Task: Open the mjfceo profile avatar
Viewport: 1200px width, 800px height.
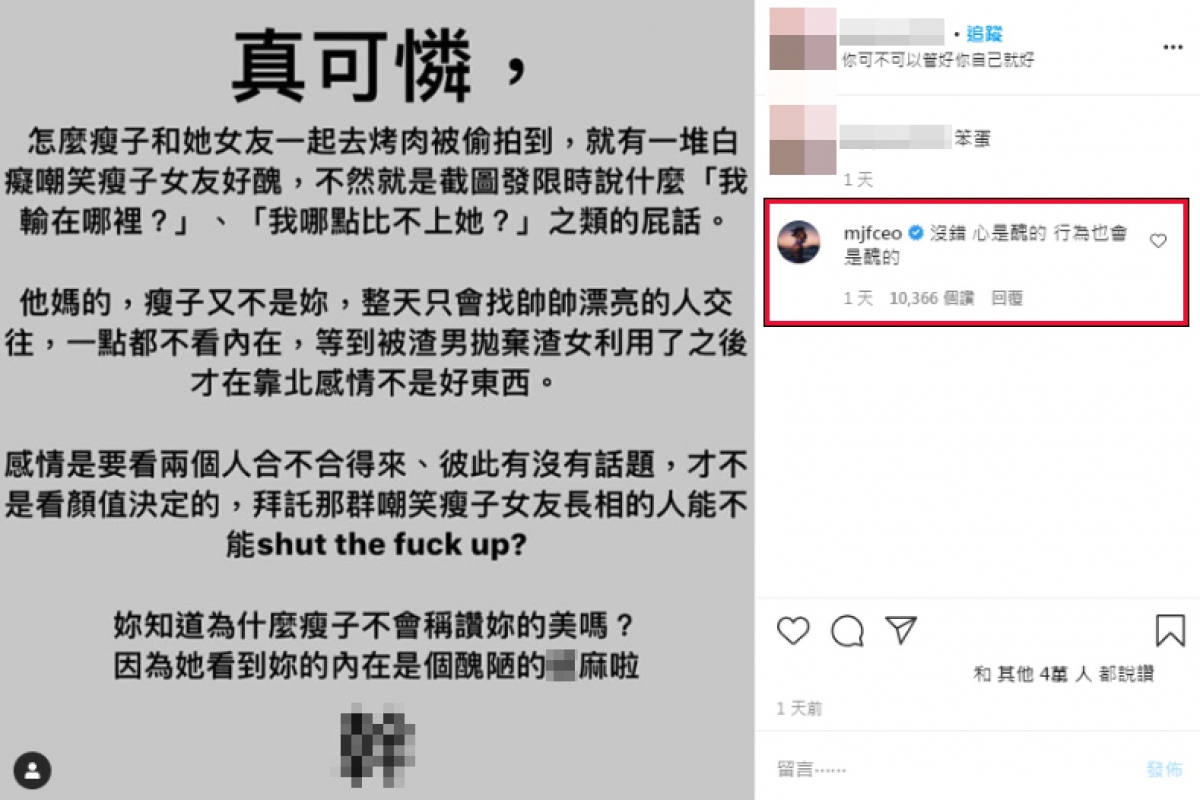Action: pos(798,243)
